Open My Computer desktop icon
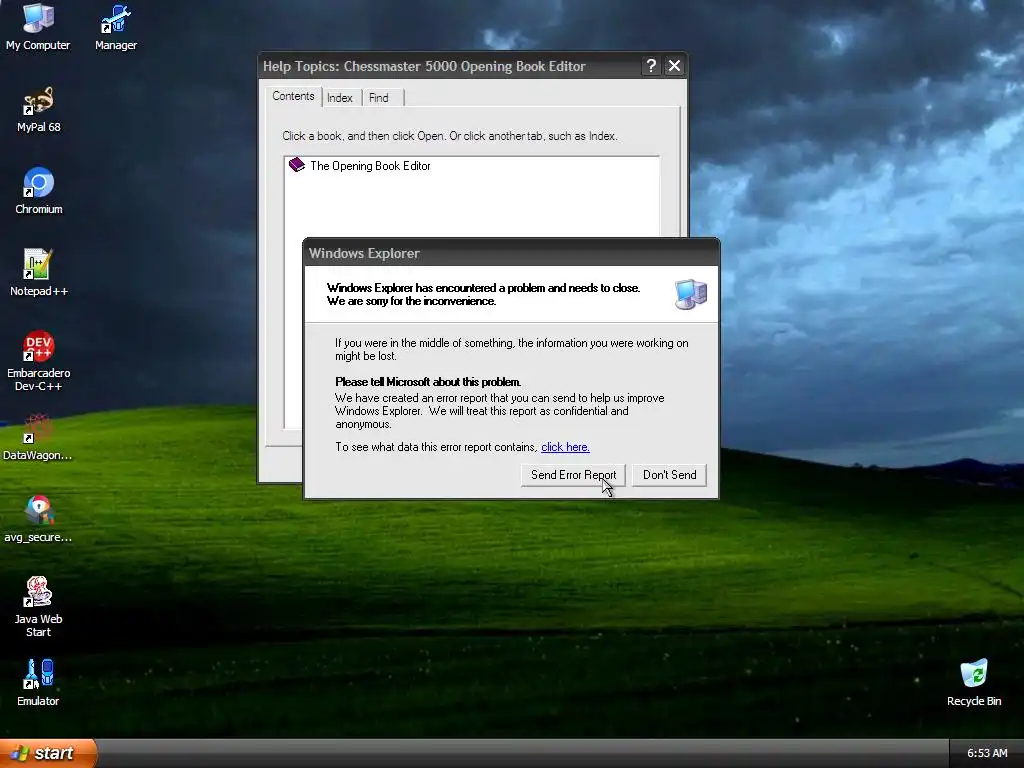The width and height of the screenshot is (1024, 768). click(38, 26)
